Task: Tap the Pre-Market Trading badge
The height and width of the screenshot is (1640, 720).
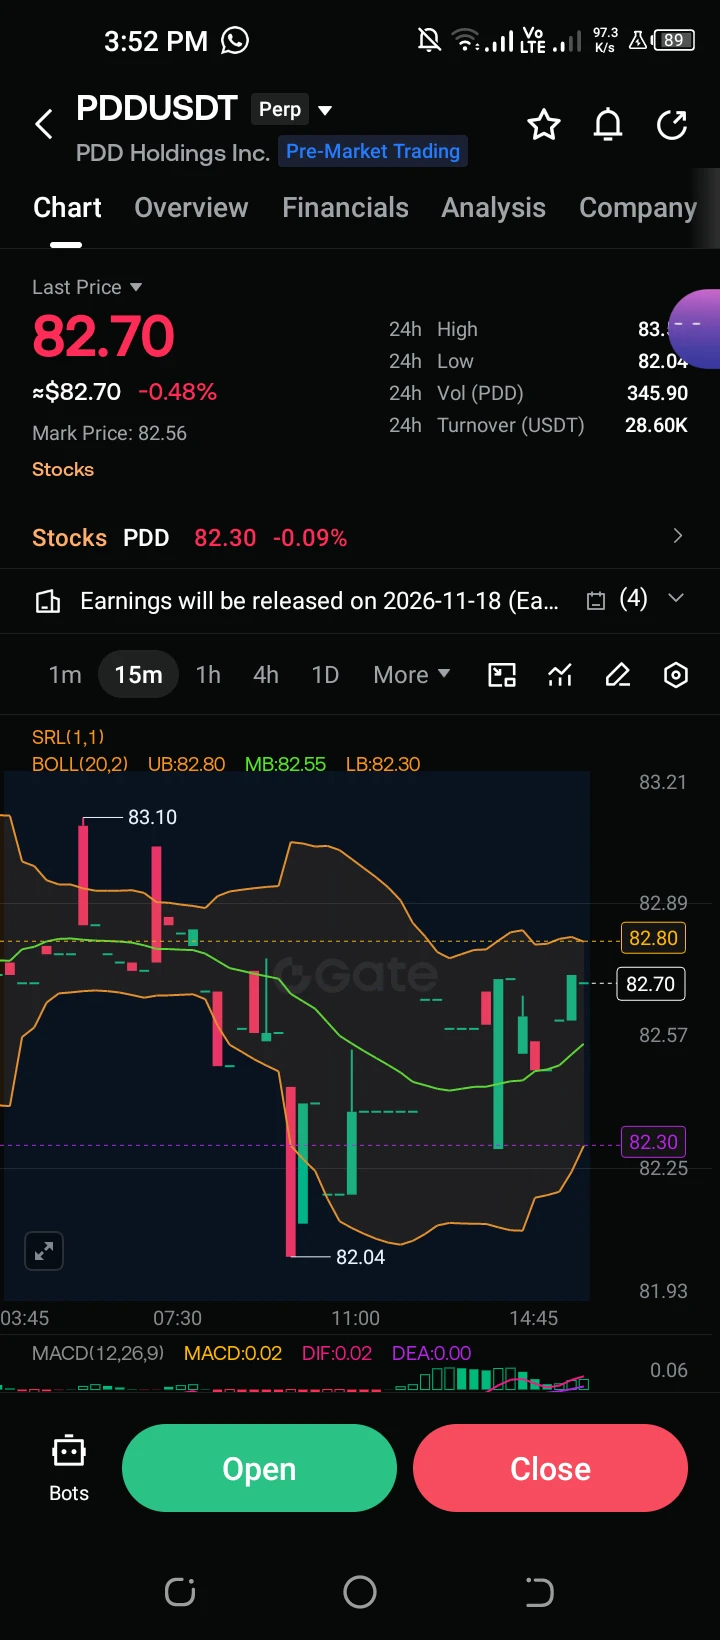Action: [x=373, y=151]
